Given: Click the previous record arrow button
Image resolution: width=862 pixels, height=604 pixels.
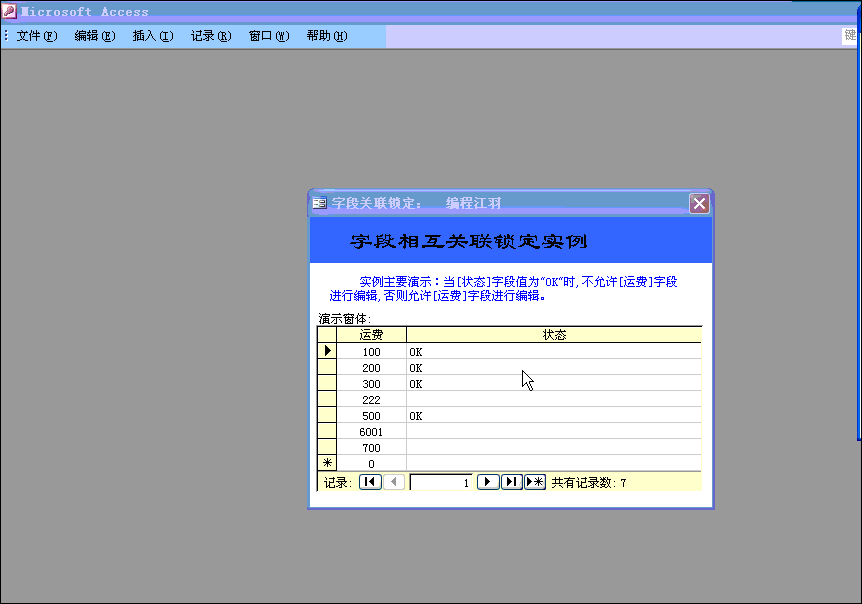Looking at the screenshot, I should [x=394, y=482].
